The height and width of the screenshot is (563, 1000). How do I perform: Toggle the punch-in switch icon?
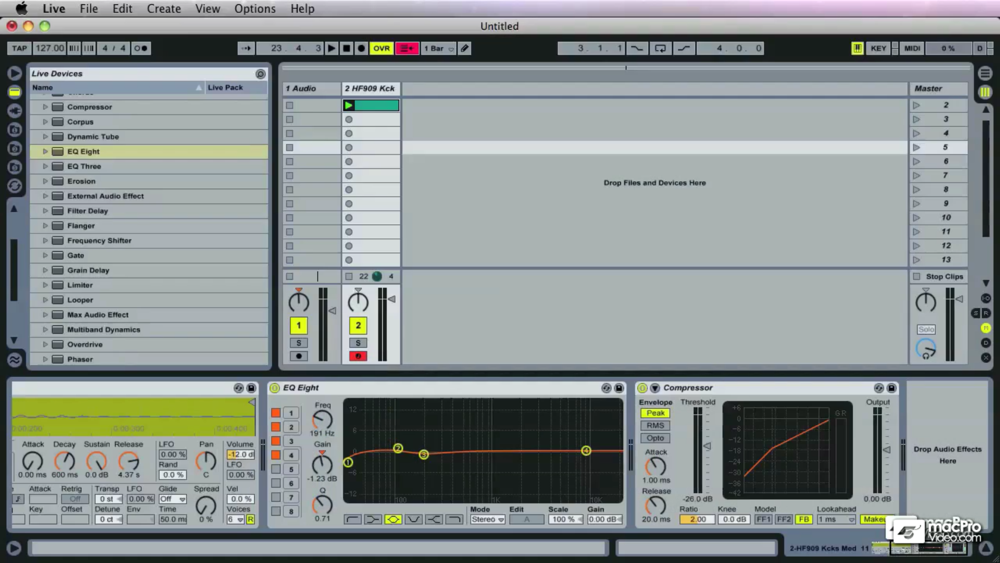point(636,48)
